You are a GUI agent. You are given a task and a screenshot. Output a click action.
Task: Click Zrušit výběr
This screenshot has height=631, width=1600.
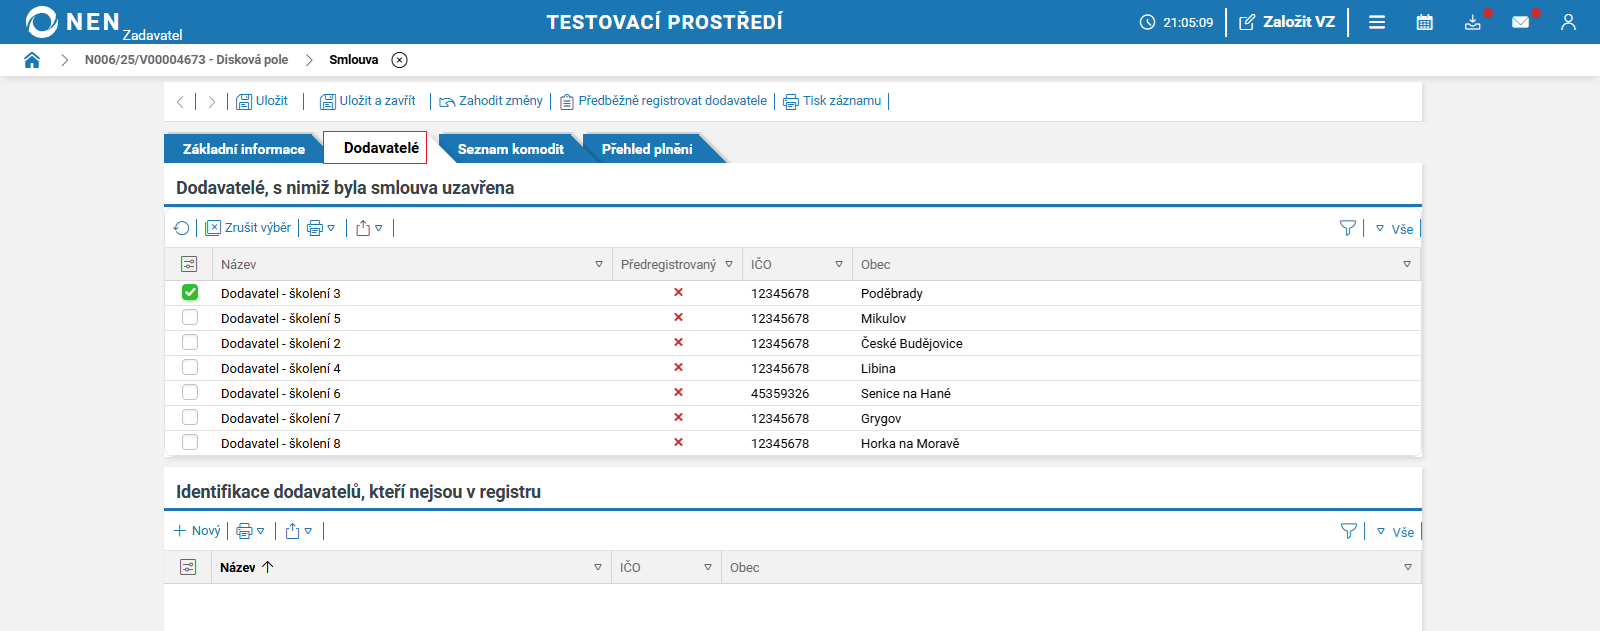(x=248, y=228)
